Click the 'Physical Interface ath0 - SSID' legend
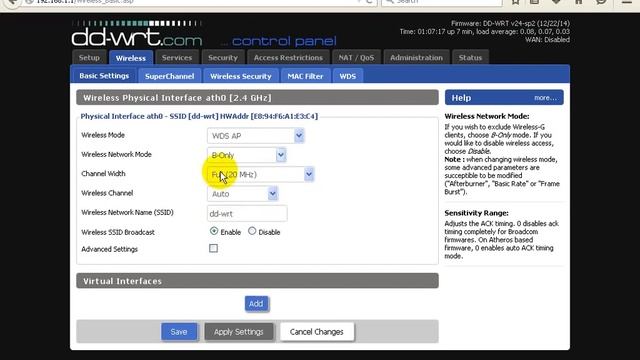 (199, 116)
